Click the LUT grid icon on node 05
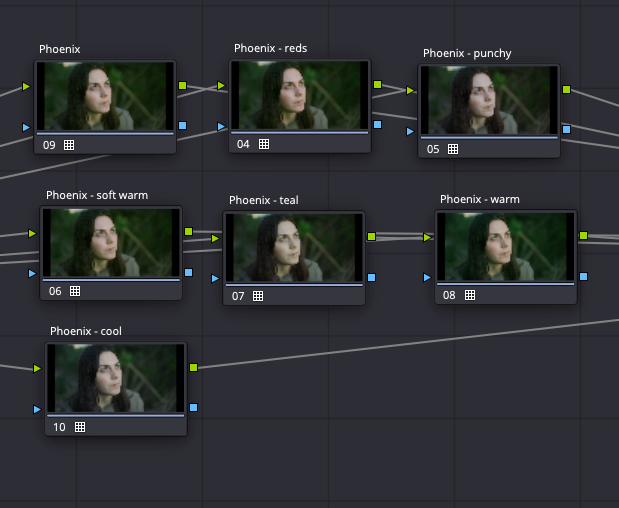 [x=452, y=149]
